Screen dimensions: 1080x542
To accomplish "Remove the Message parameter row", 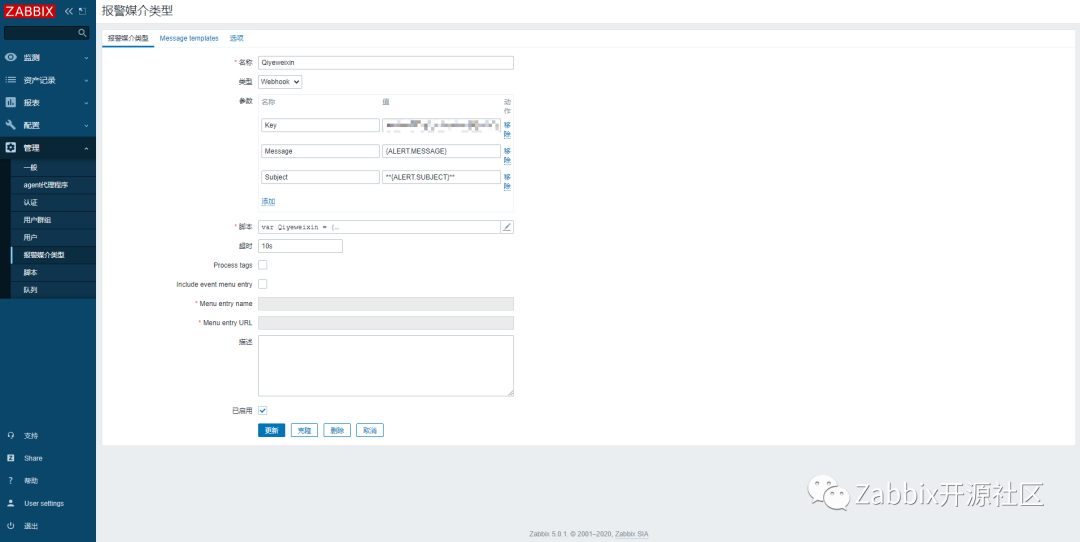I will [507, 156].
